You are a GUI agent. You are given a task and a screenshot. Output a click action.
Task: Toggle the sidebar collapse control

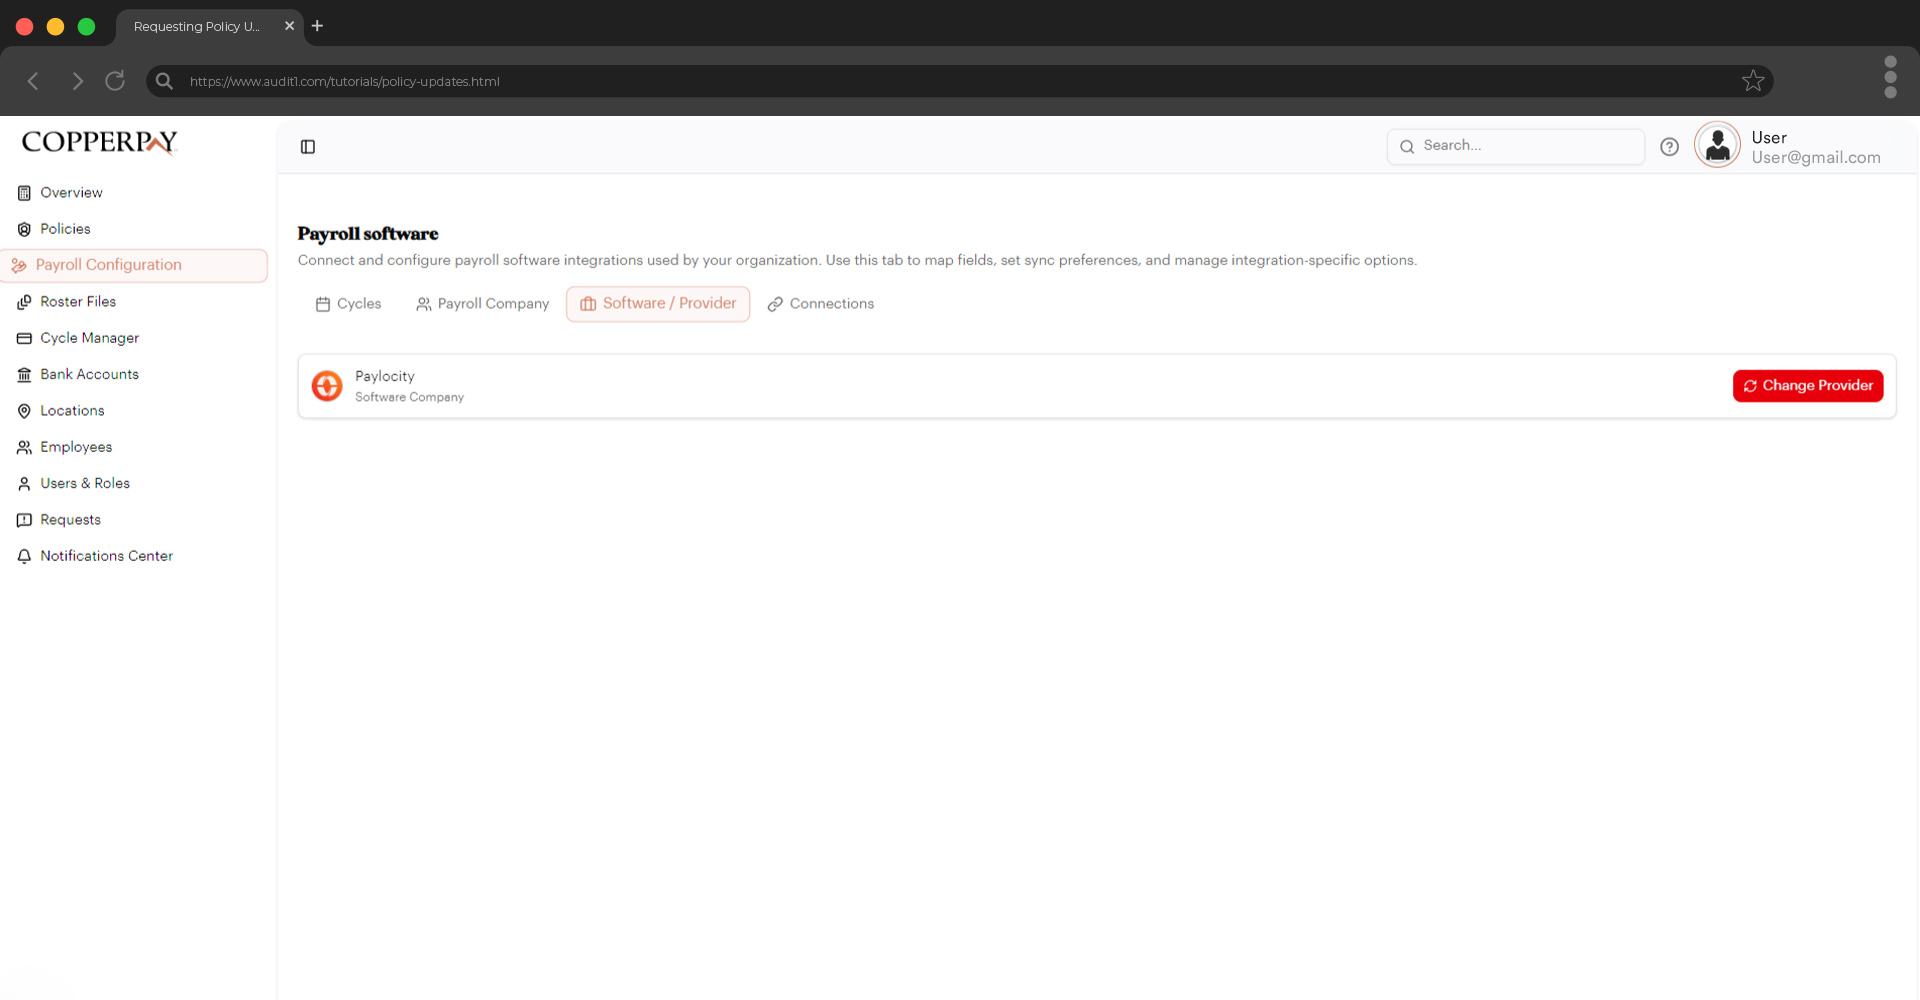tap(307, 146)
